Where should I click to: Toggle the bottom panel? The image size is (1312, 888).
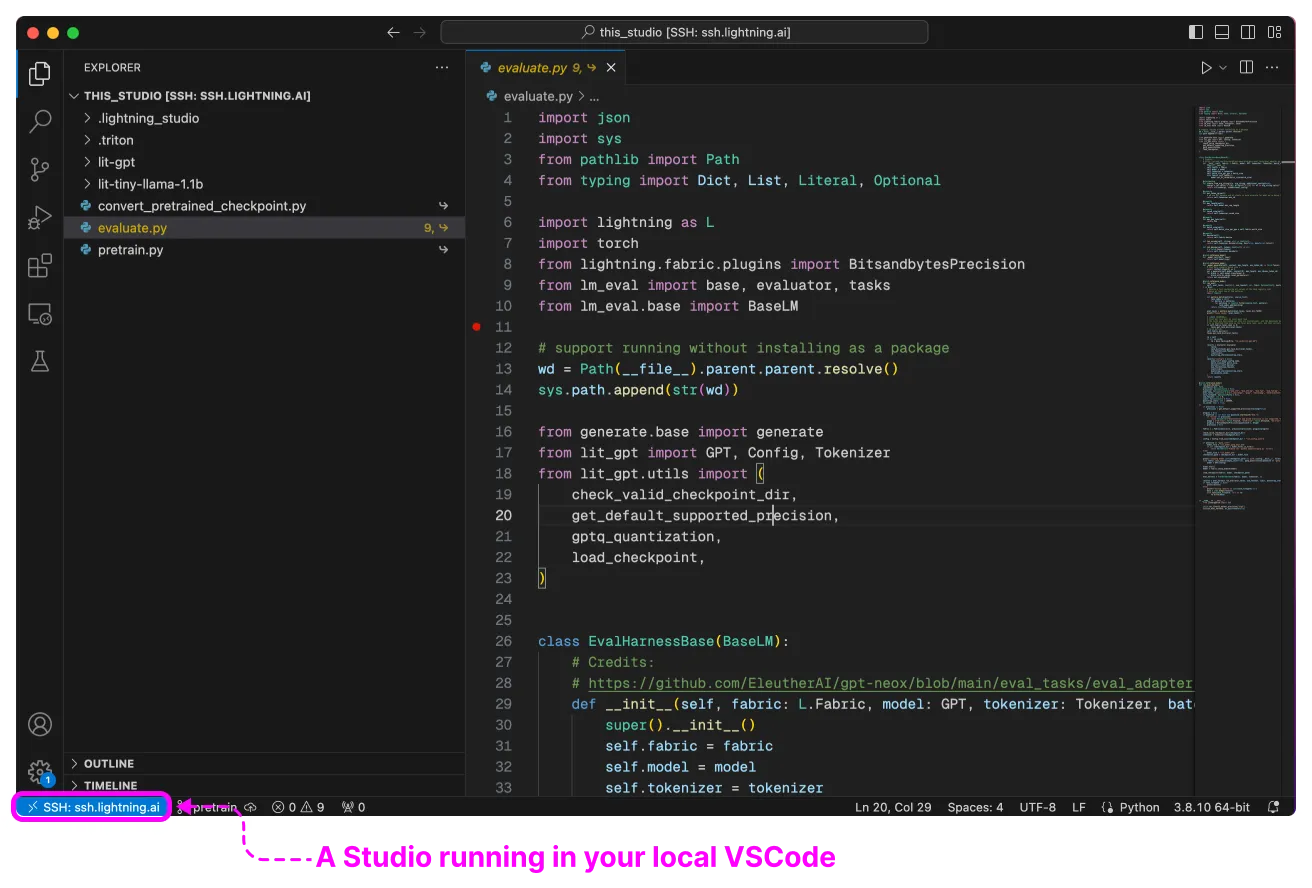(x=1222, y=32)
